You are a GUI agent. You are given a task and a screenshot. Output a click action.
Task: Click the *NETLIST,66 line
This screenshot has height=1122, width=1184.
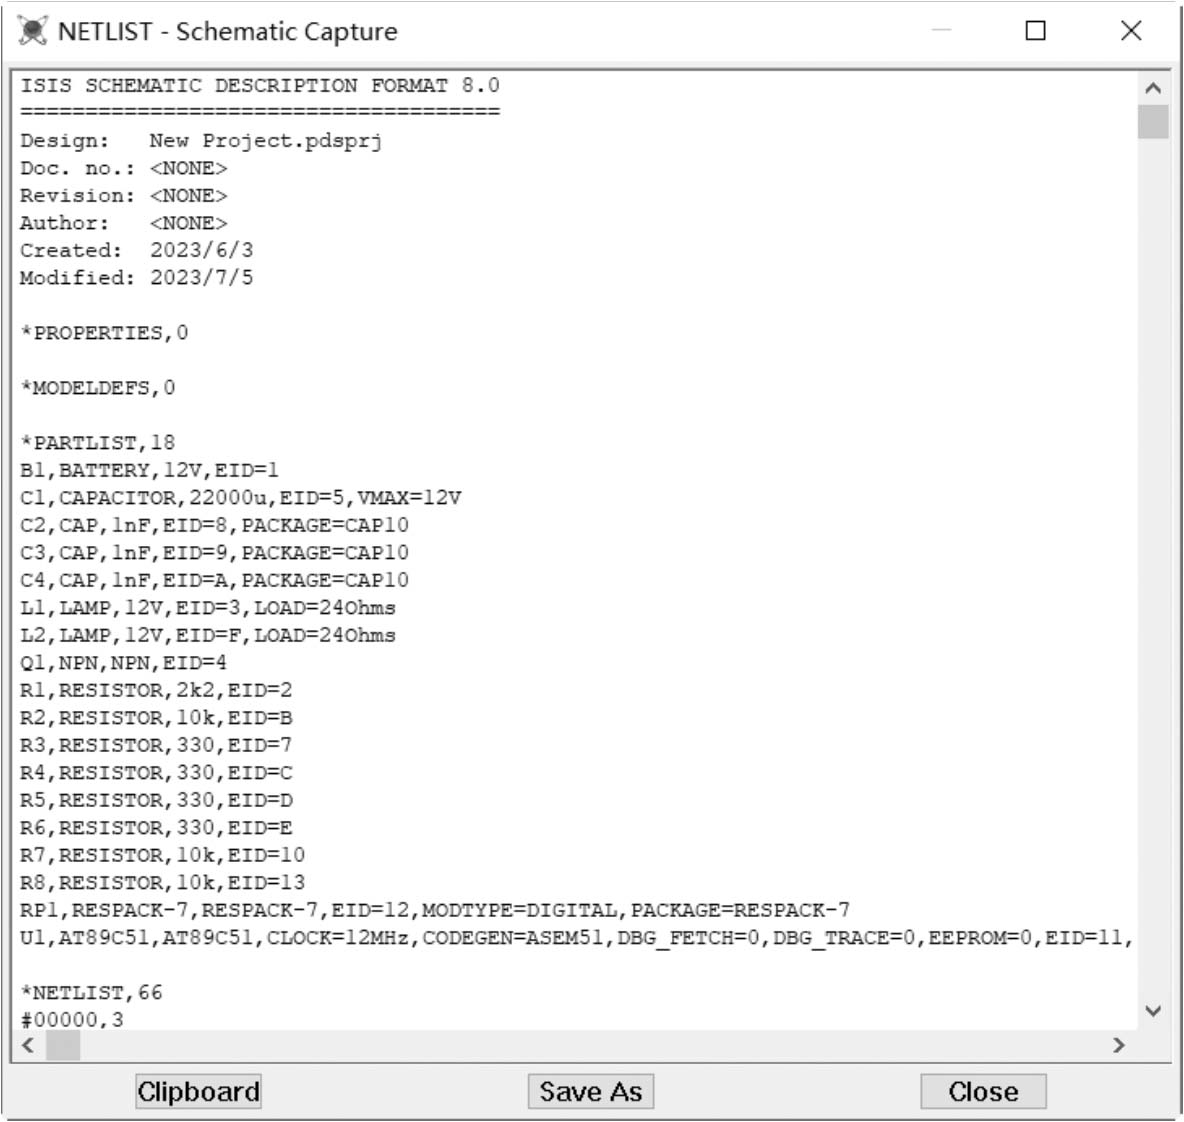91,992
